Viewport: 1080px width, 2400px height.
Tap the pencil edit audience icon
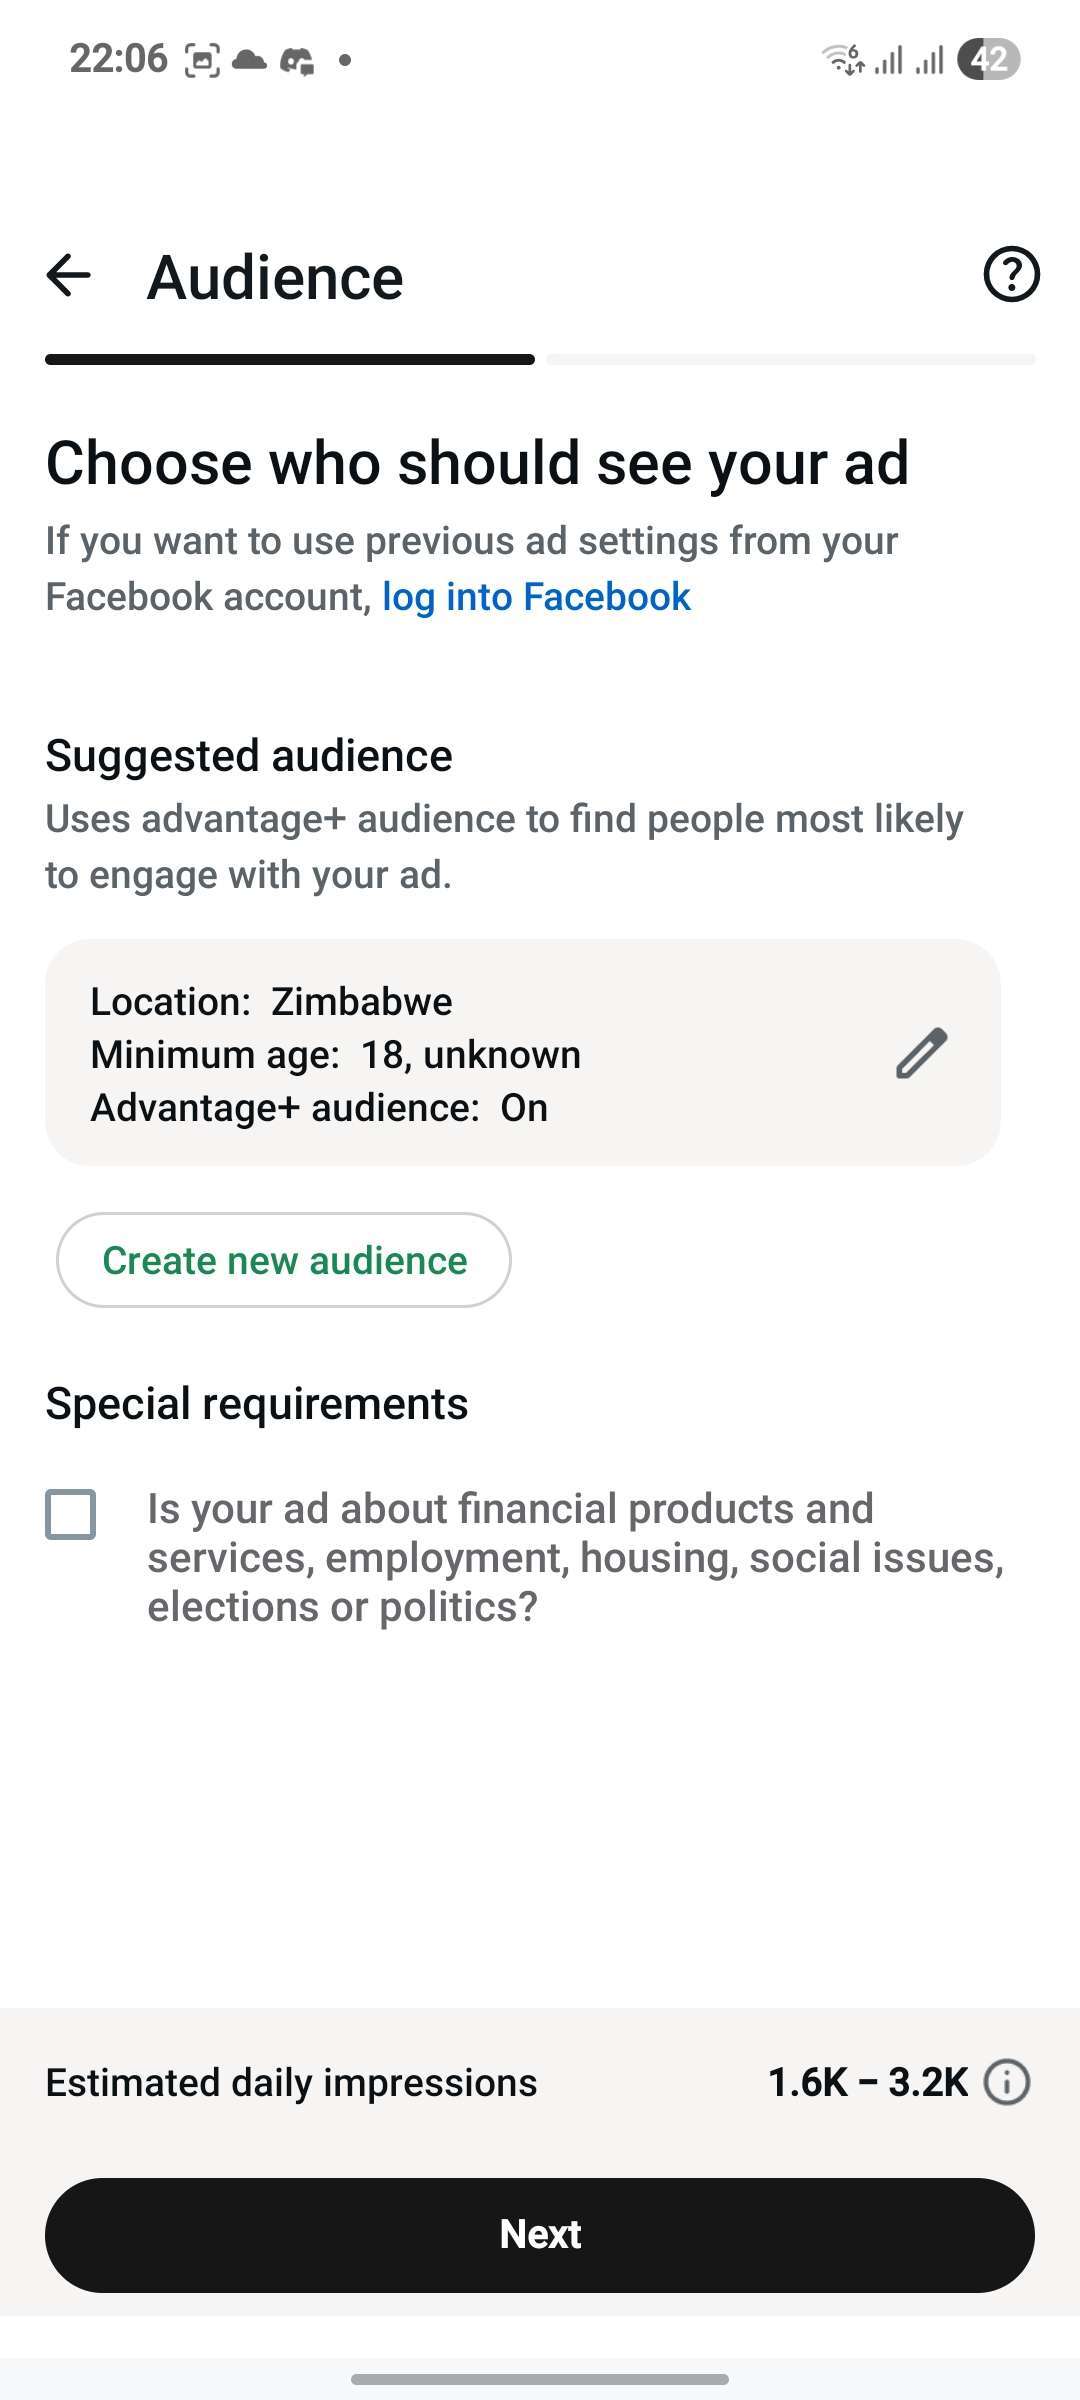tap(921, 1053)
